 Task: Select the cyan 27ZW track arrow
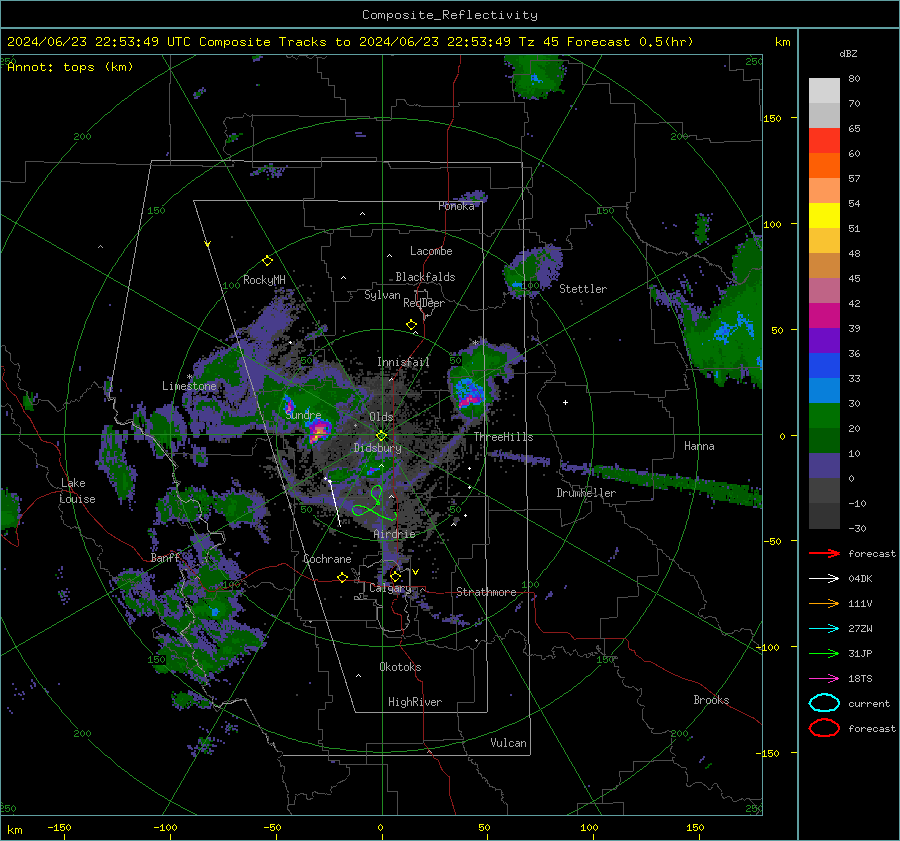[x=824, y=629]
